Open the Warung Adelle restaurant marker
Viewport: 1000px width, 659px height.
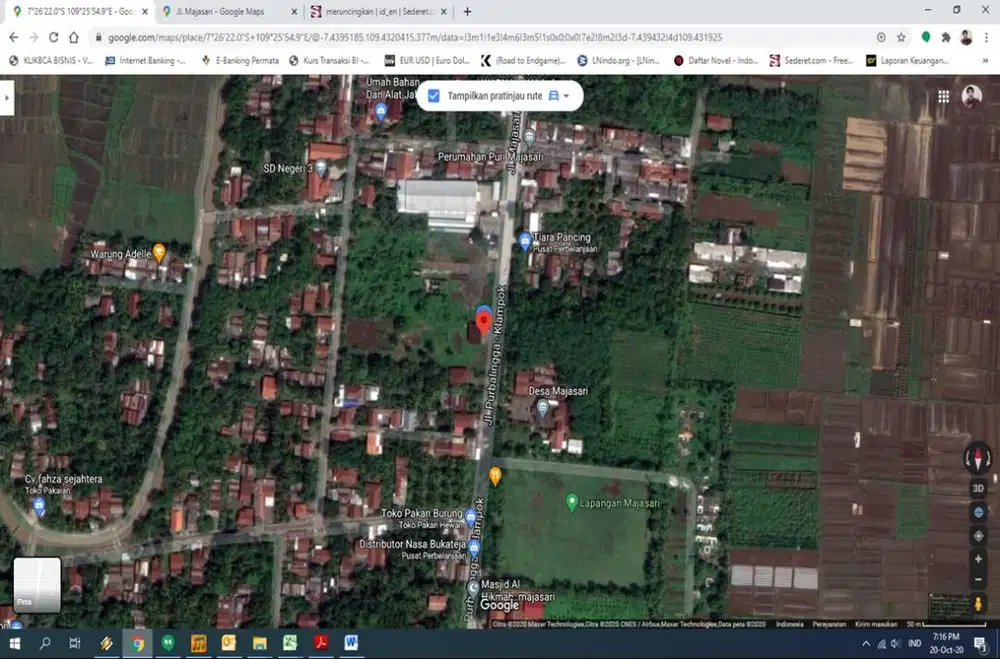[x=159, y=253]
